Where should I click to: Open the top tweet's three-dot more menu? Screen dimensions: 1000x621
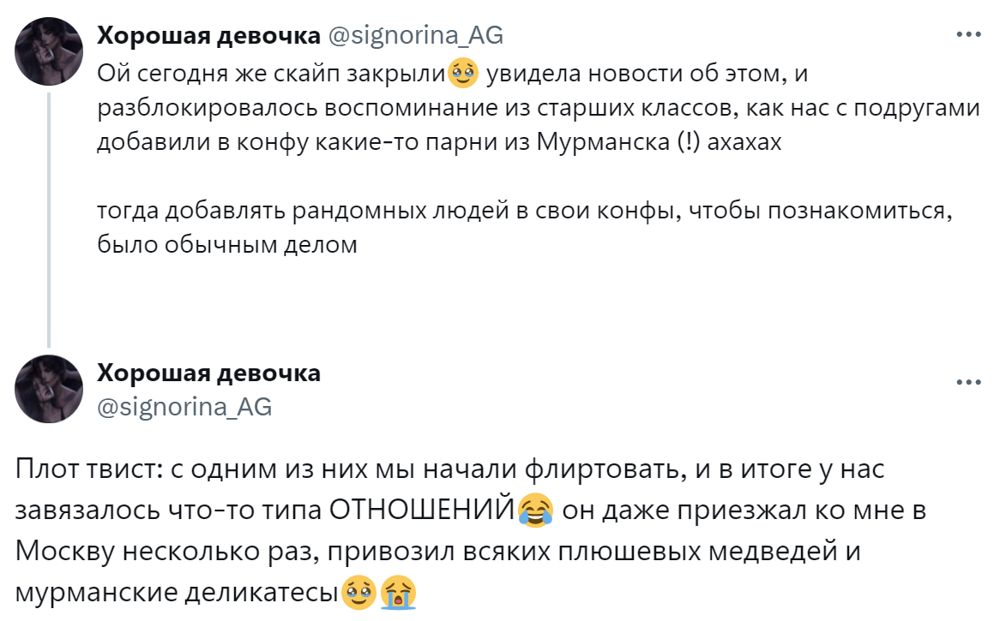(x=968, y=33)
